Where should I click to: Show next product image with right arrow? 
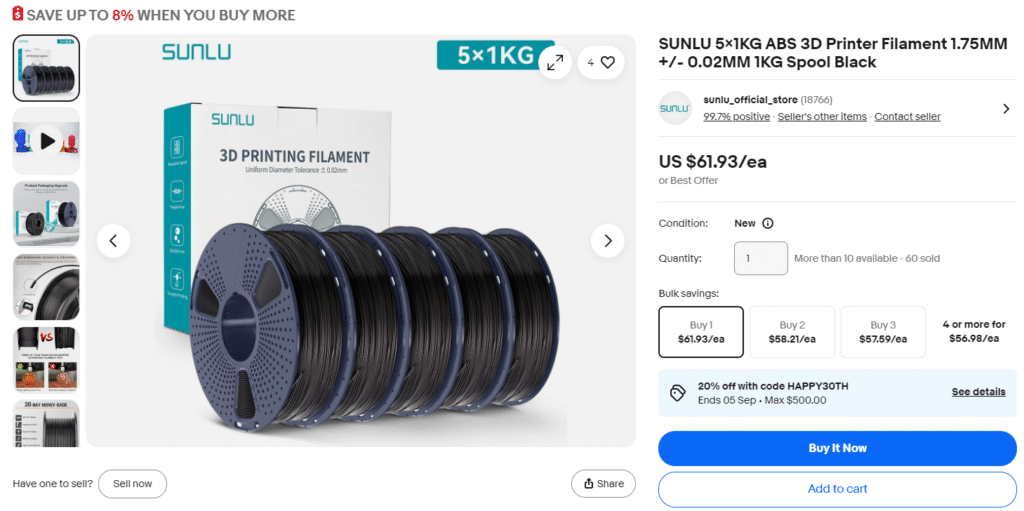tap(607, 240)
